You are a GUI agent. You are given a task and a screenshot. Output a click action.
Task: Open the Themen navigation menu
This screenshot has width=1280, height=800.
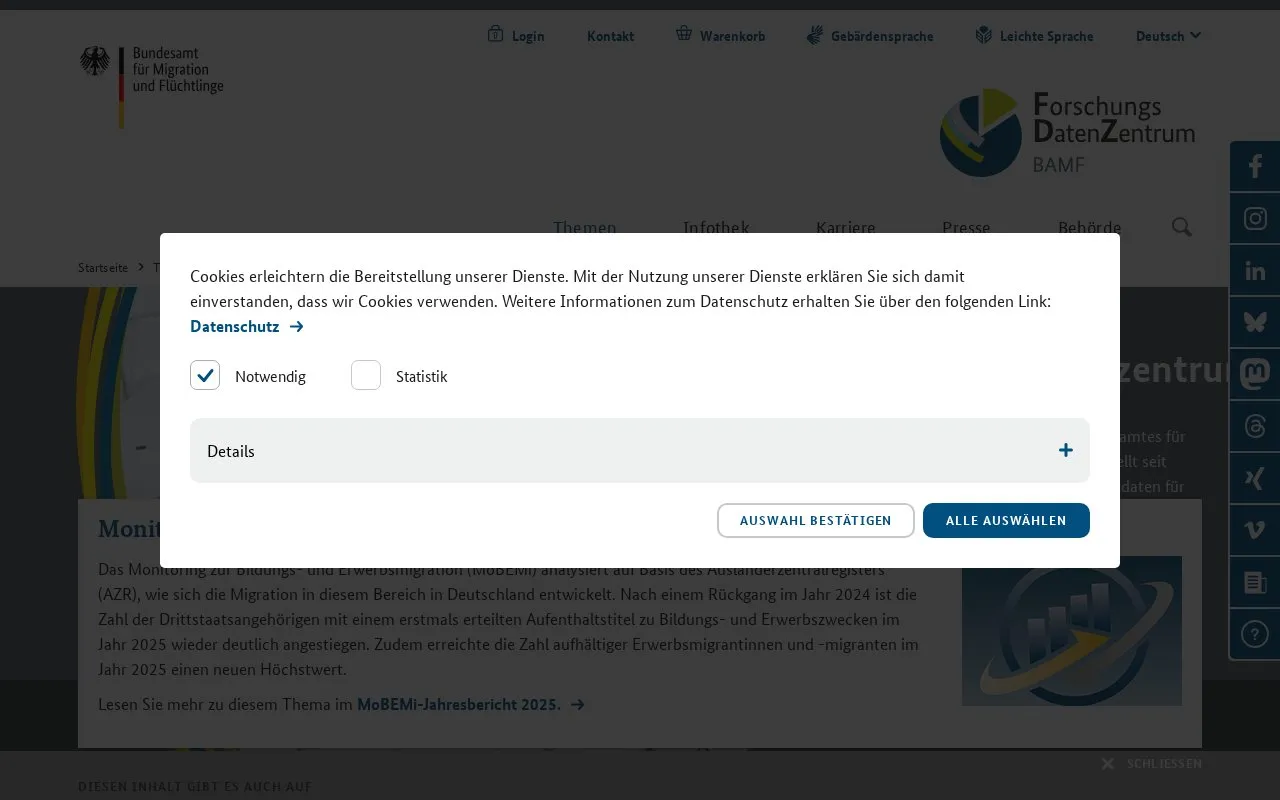(585, 227)
